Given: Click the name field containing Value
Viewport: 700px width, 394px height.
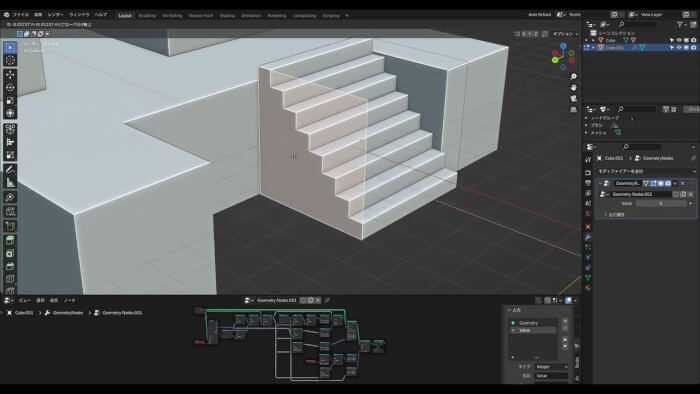Looking at the screenshot, I should click(x=551, y=376).
